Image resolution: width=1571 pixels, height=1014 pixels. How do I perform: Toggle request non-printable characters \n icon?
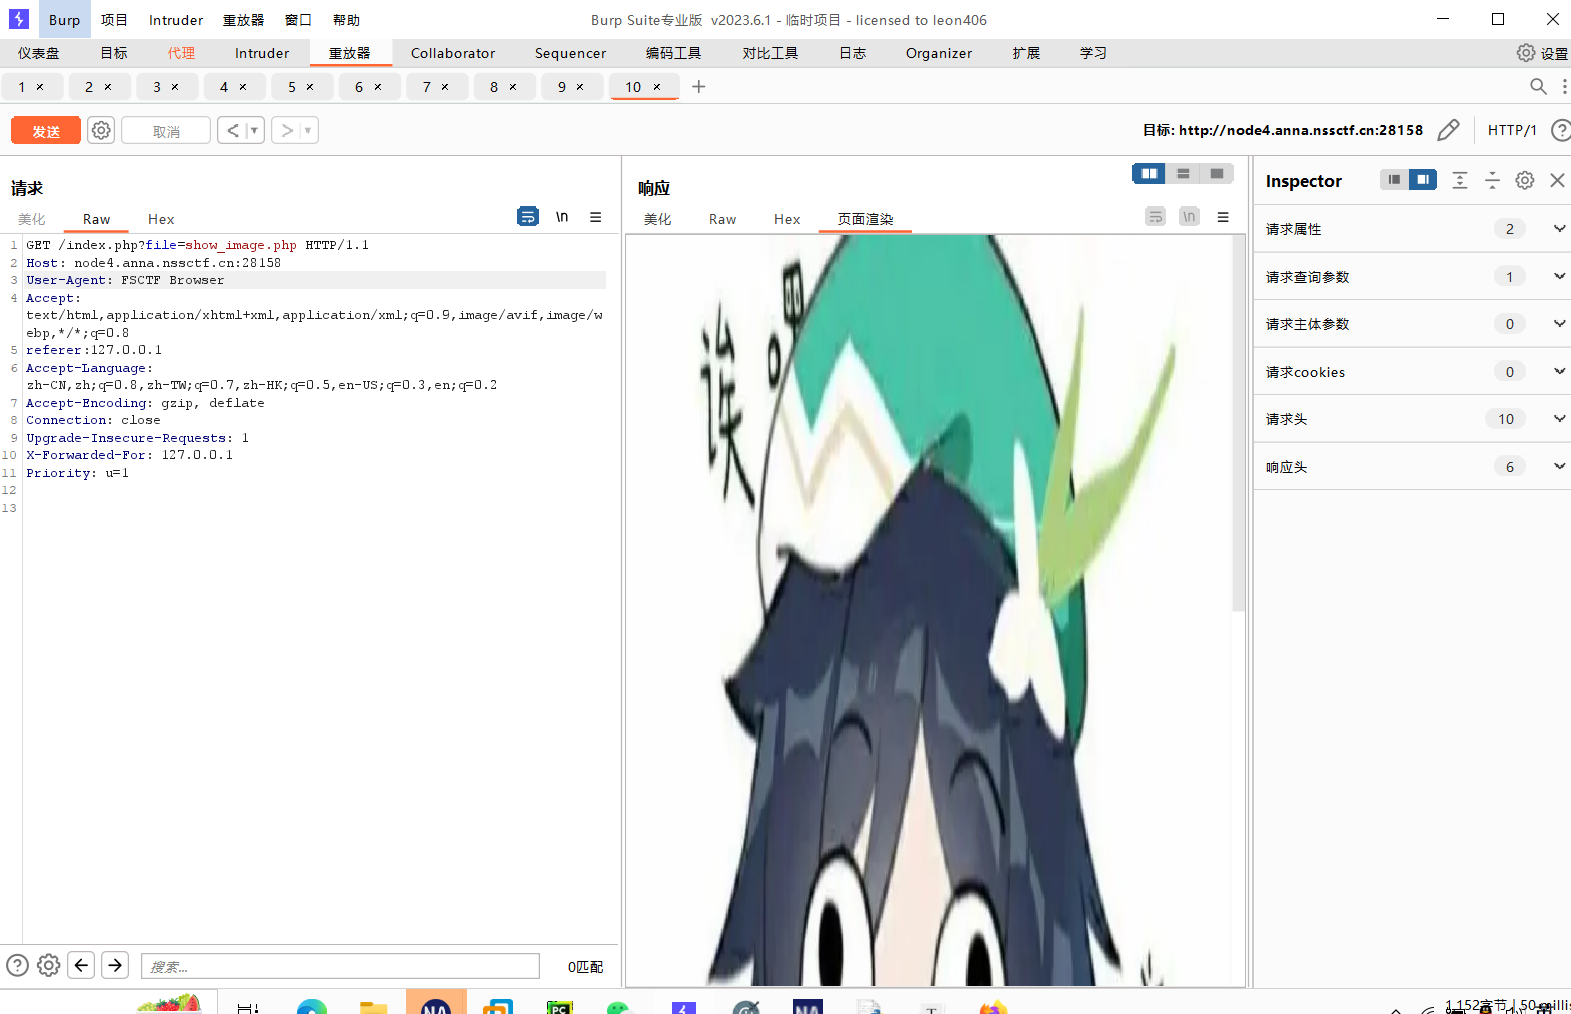(562, 216)
